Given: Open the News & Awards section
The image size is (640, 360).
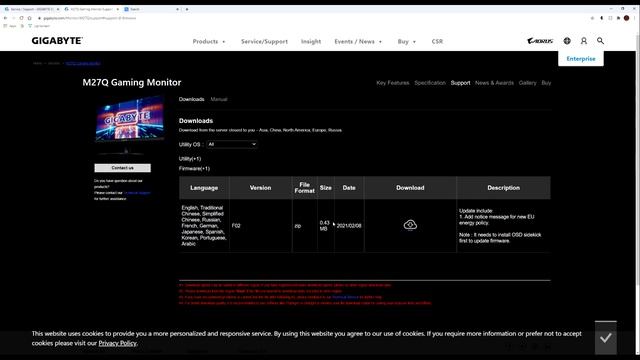Looking at the screenshot, I should pyautogui.click(x=494, y=83).
